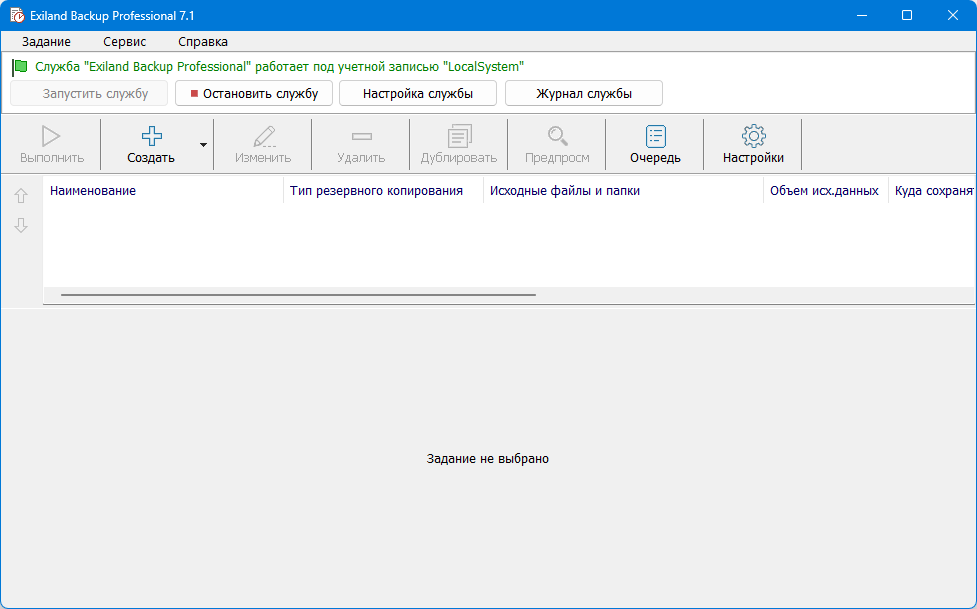
Task: Click the Предпросм magnifier icon
Action: pyautogui.click(x=557, y=136)
